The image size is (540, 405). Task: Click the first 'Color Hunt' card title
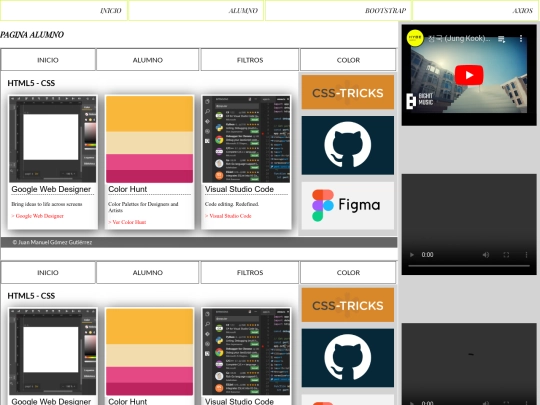point(127,189)
